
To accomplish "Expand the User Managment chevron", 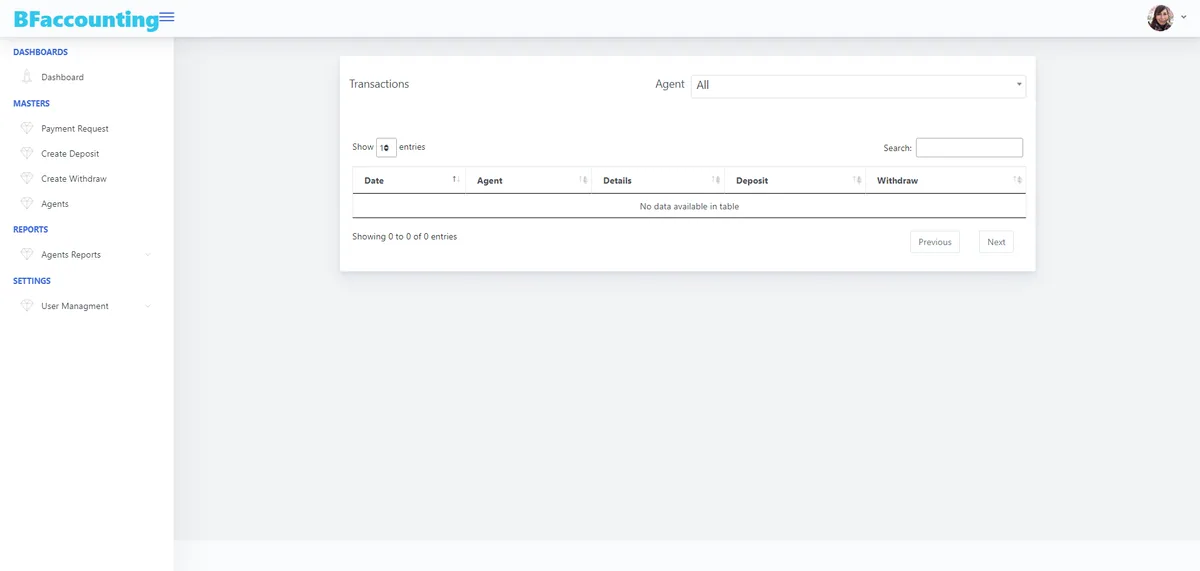I will 148,306.
